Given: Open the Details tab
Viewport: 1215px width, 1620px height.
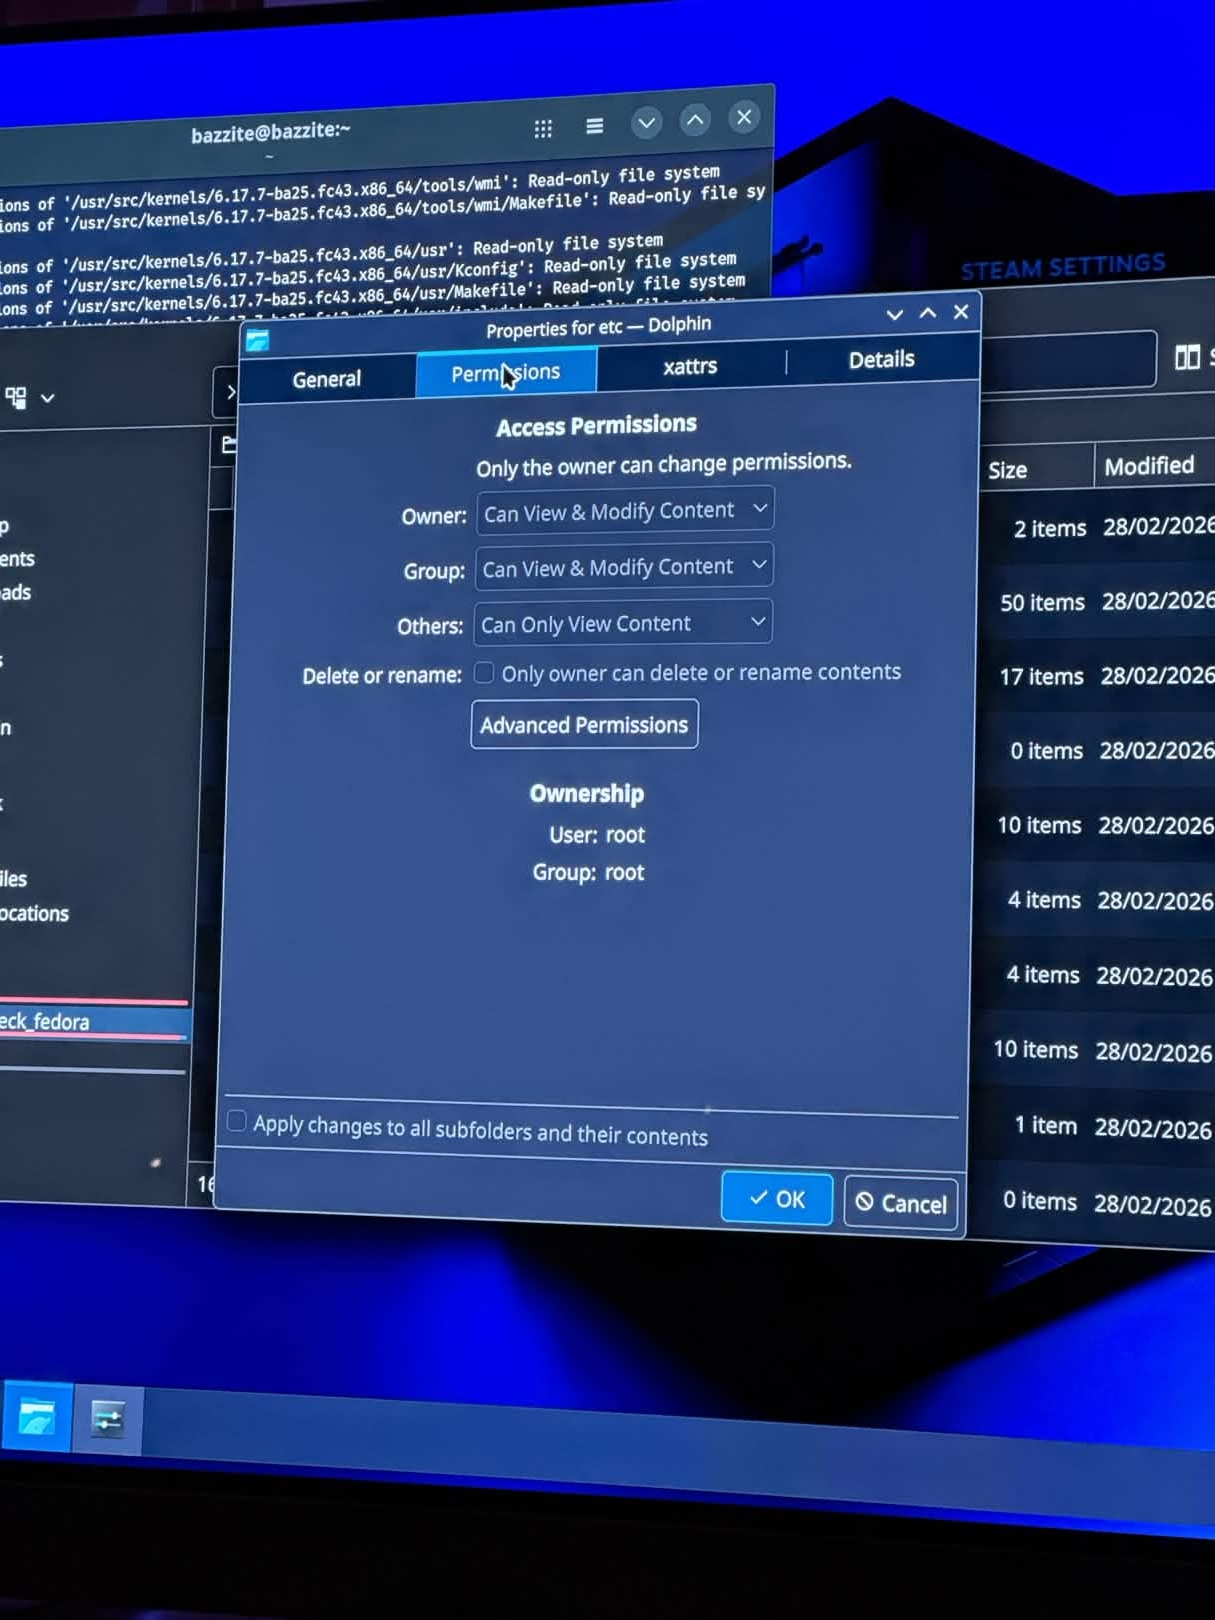Looking at the screenshot, I should click(x=881, y=359).
